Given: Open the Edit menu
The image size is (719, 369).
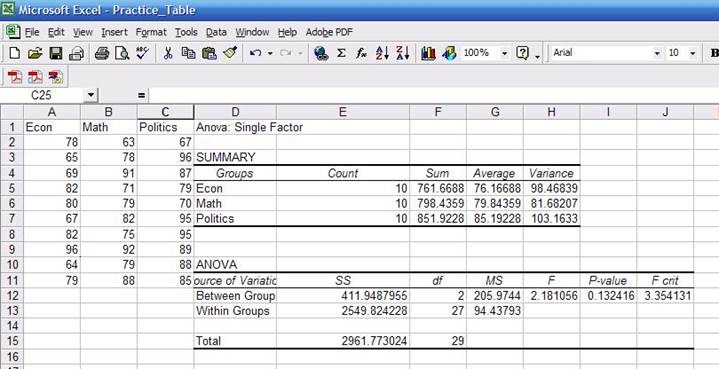Looking at the screenshot, I should (x=56, y=33).
